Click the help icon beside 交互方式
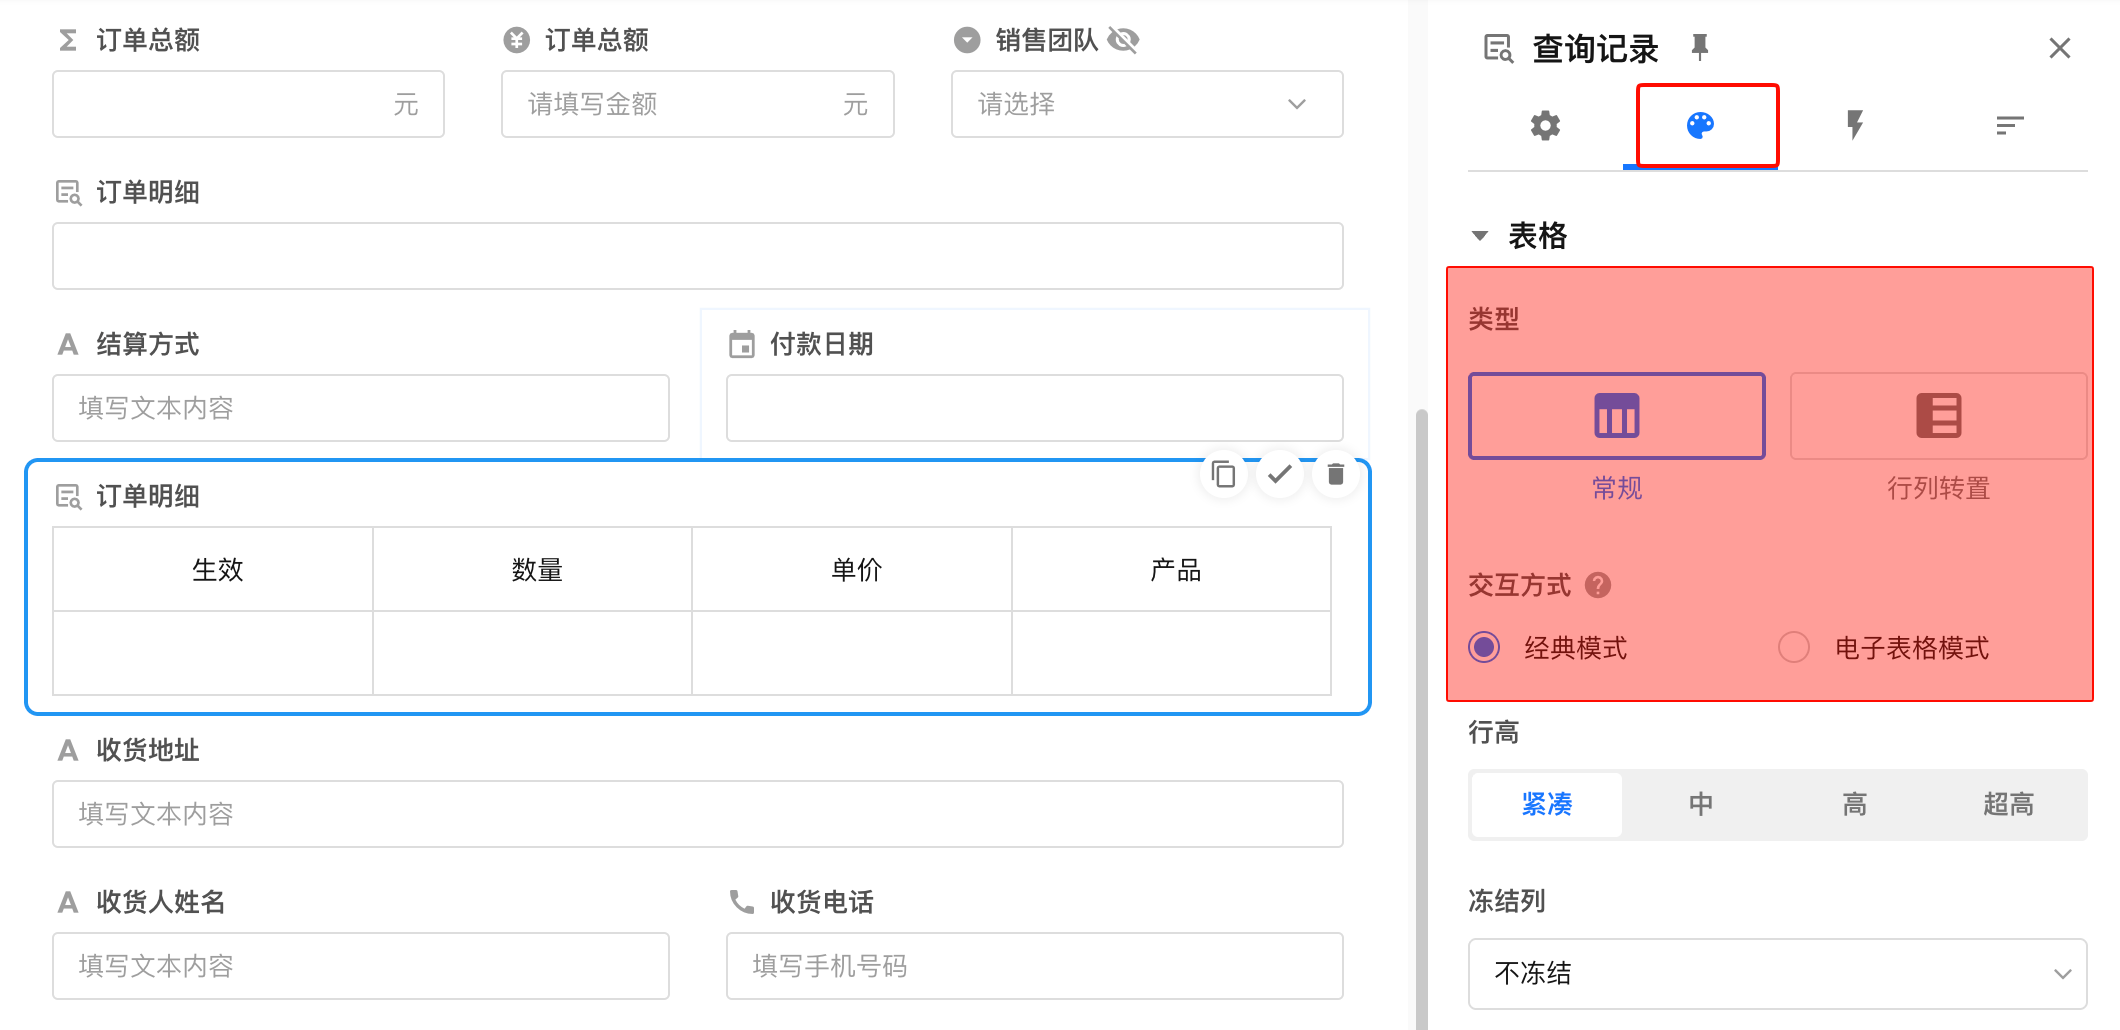This screenshot has height=1030, width=2120. coord(1598,585)
